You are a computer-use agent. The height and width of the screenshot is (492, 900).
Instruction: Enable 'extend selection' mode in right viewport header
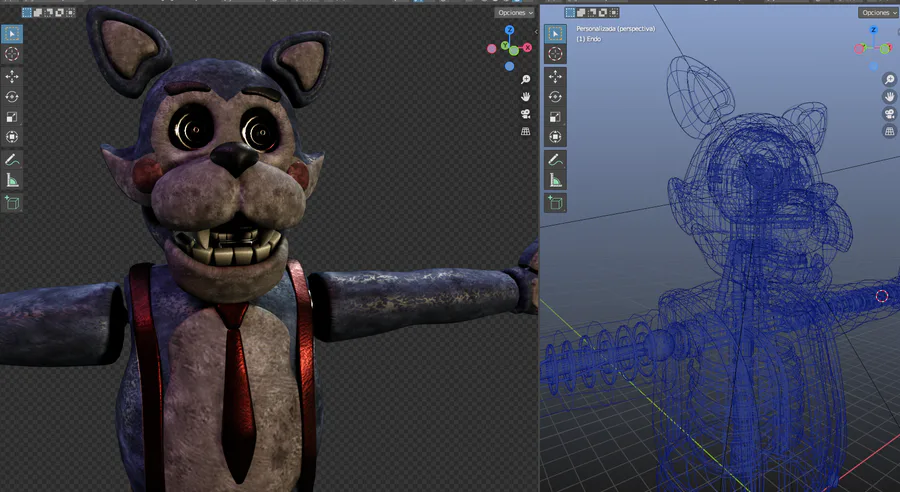pyautogui.click(x=581, y=12)
